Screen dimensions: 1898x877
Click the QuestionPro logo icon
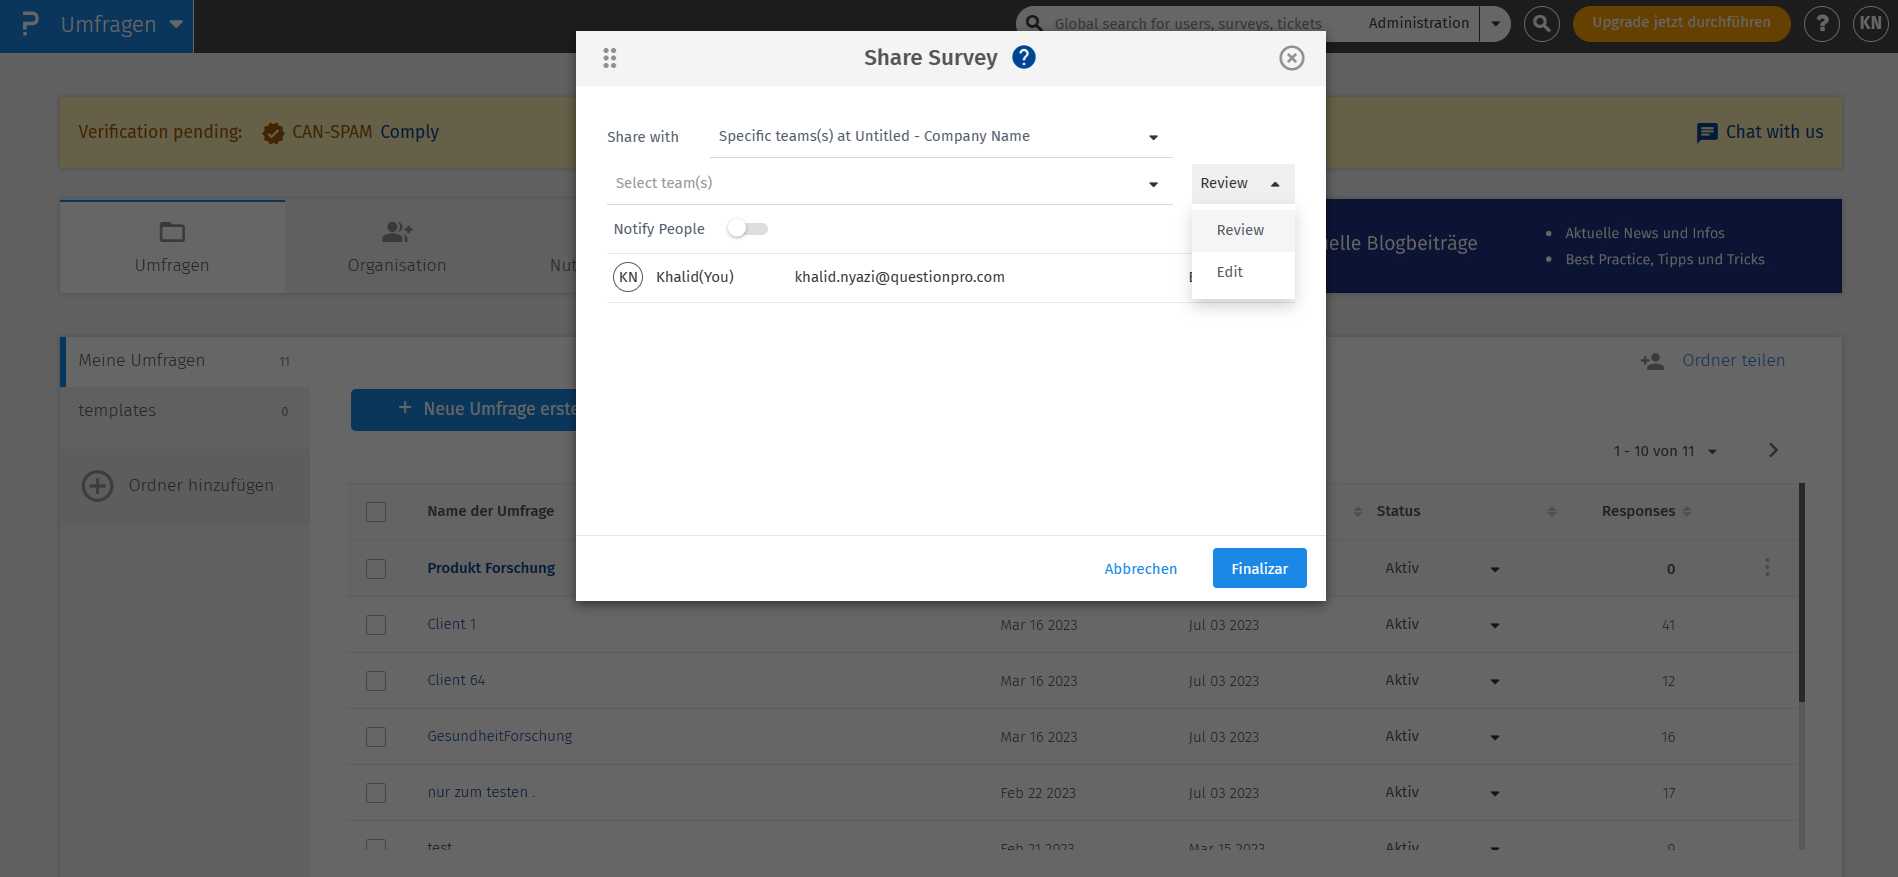click(x=30, y=23)
